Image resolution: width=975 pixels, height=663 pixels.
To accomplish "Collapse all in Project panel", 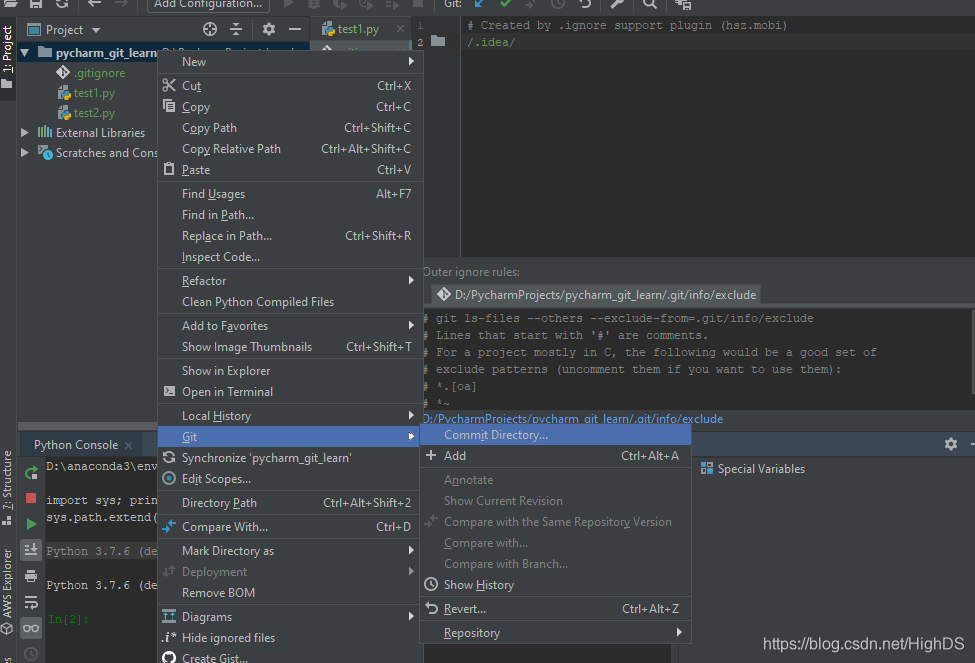I will [x=236, y=29].
